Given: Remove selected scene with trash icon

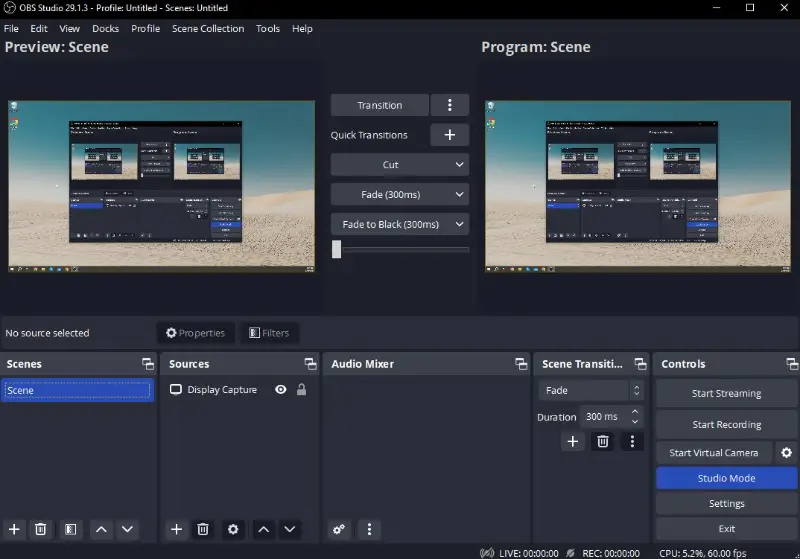Looking at the screenshot, I should click(40, 529).
